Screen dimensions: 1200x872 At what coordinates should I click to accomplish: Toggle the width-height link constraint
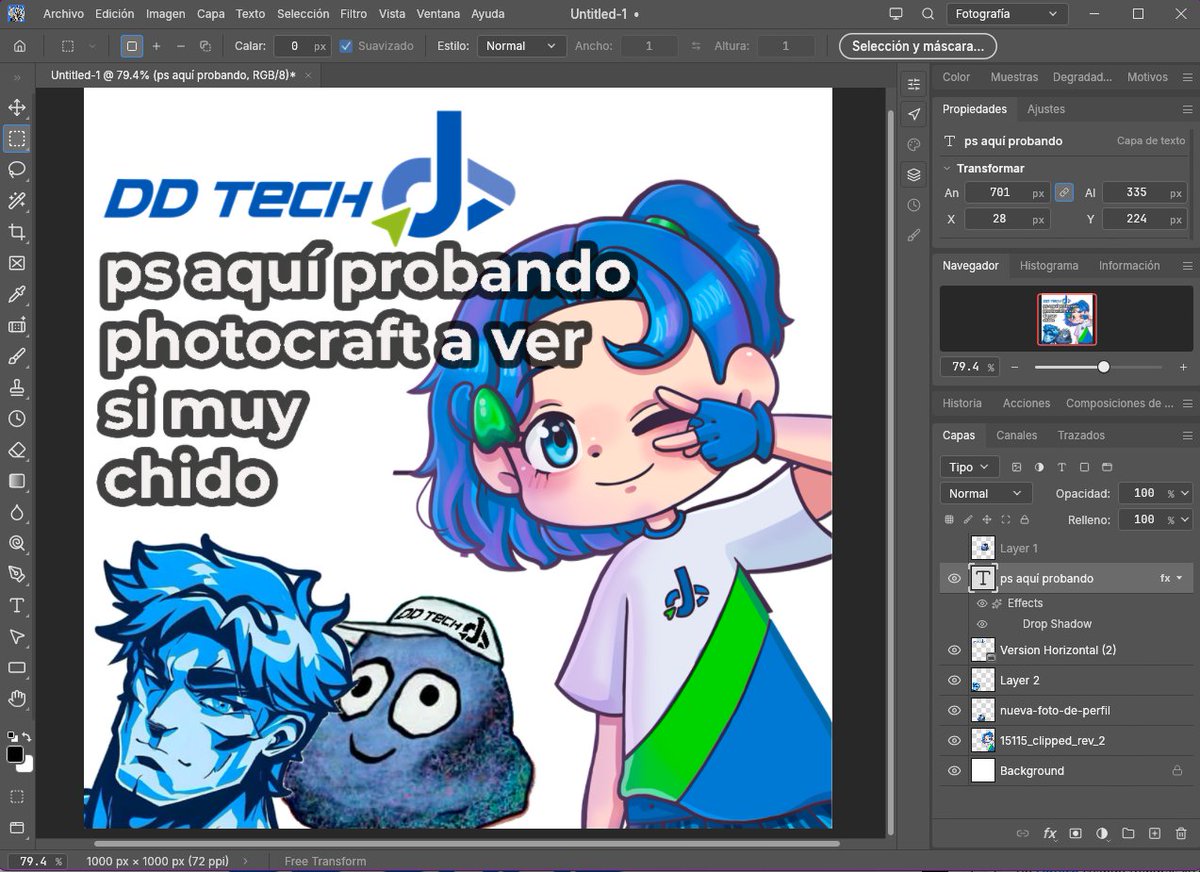[1064, 192]
